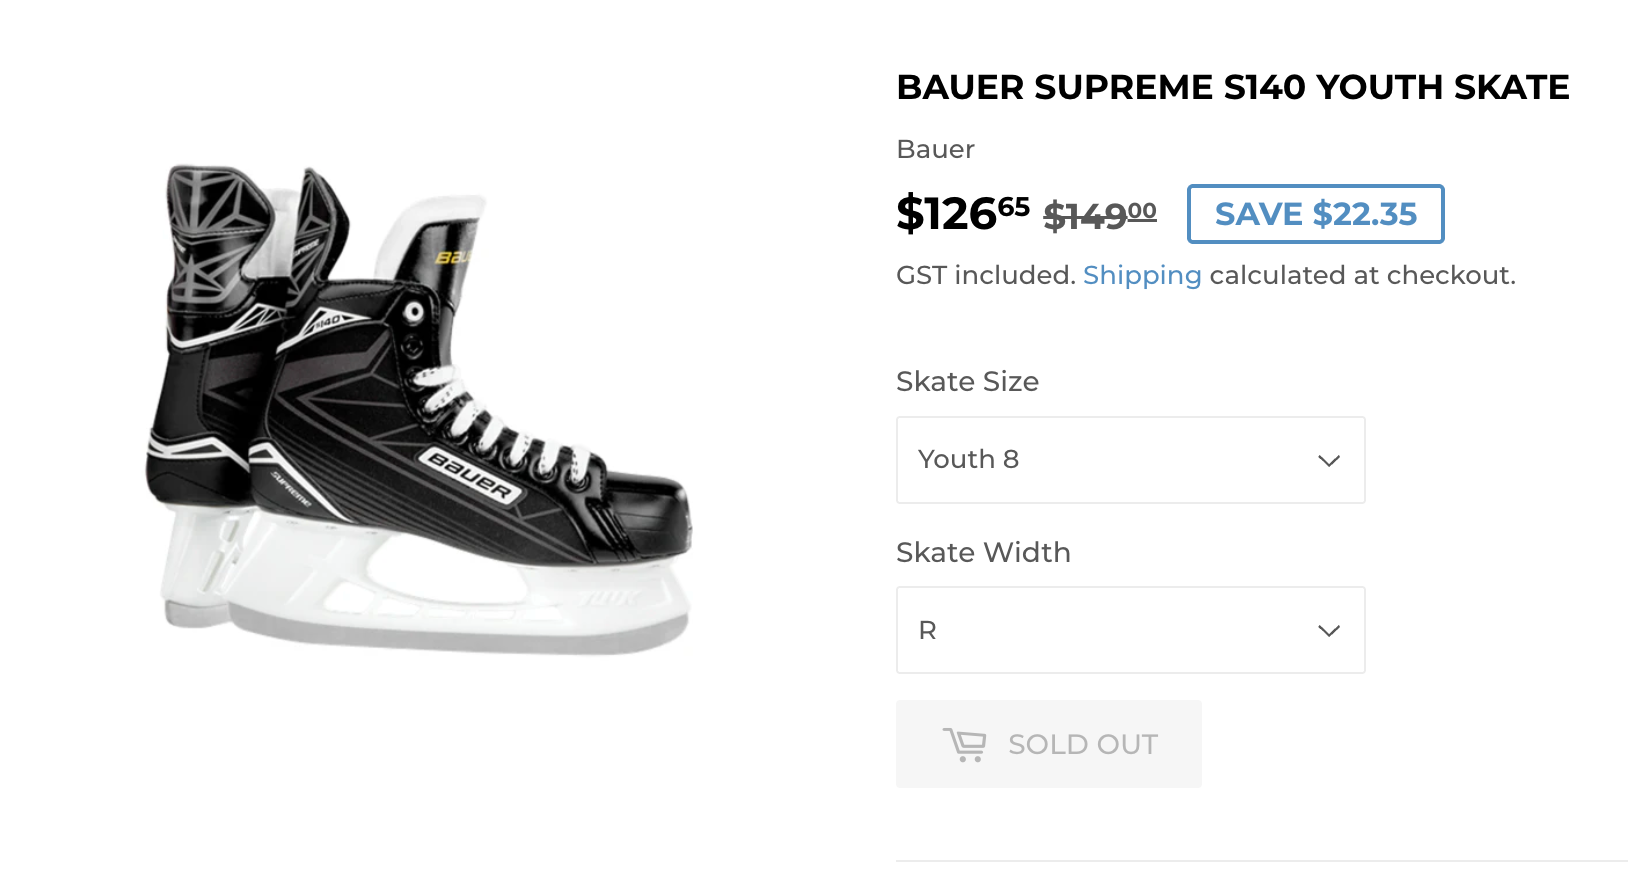Click the crossed-out $149.00 original price

(x=1099, y=215)
